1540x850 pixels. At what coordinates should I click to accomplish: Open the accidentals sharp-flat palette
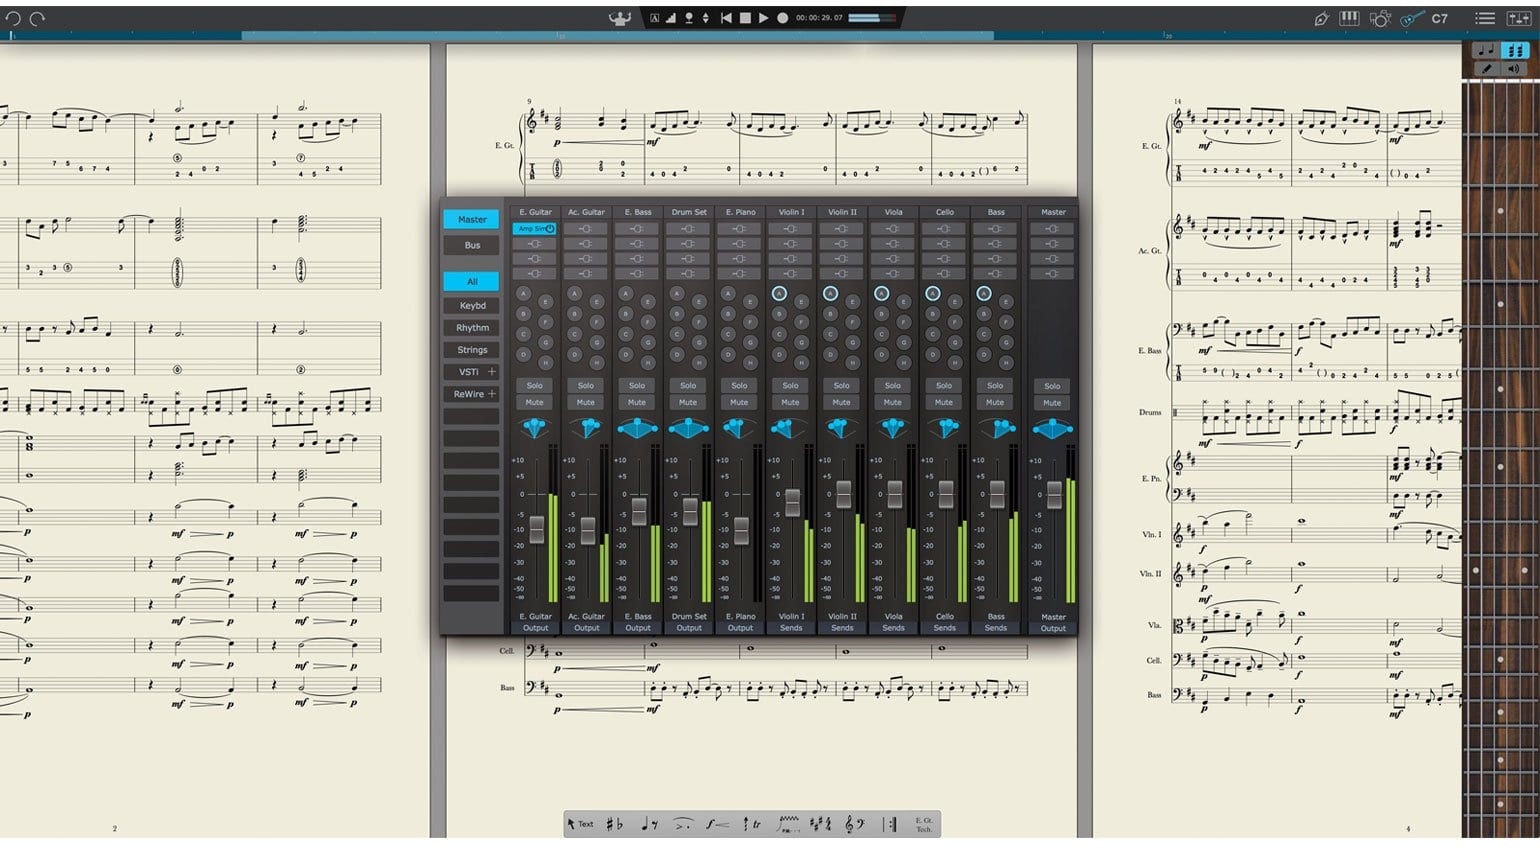pyautogui.click(x=614, y=824)
